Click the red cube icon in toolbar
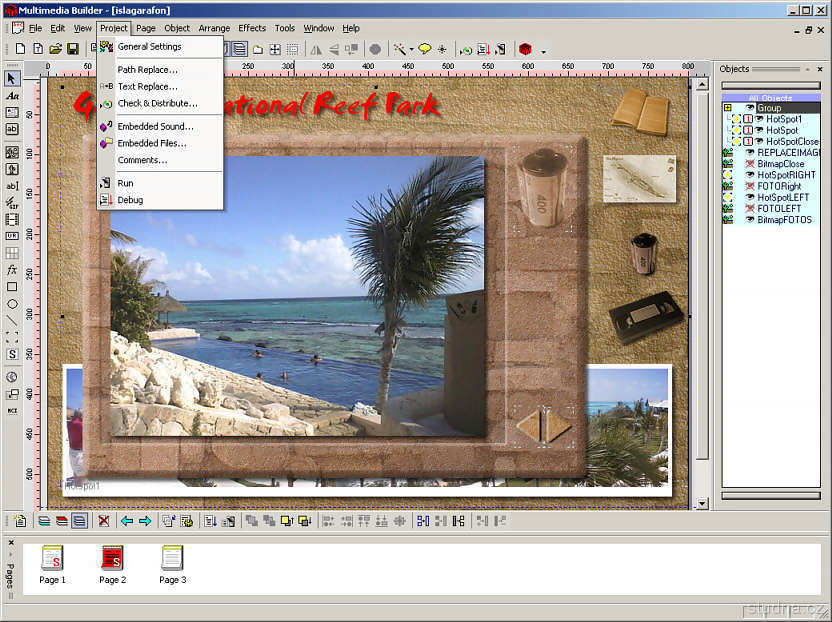The width and height of the screenshot is (832, 622). 525,49
